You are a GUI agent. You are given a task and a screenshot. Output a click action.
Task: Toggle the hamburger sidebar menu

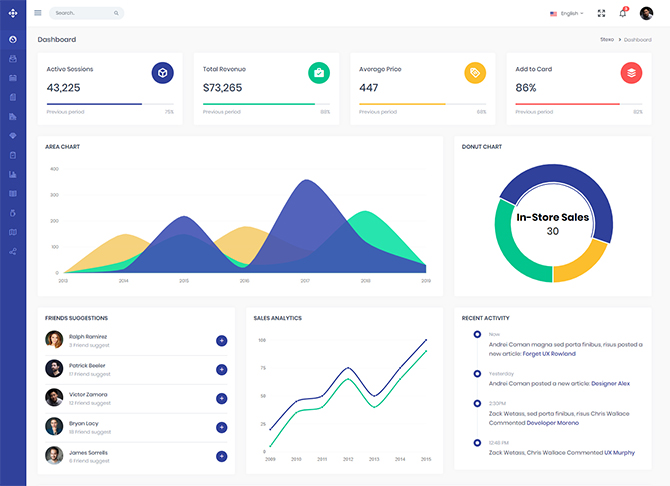(x=38, y=13)
